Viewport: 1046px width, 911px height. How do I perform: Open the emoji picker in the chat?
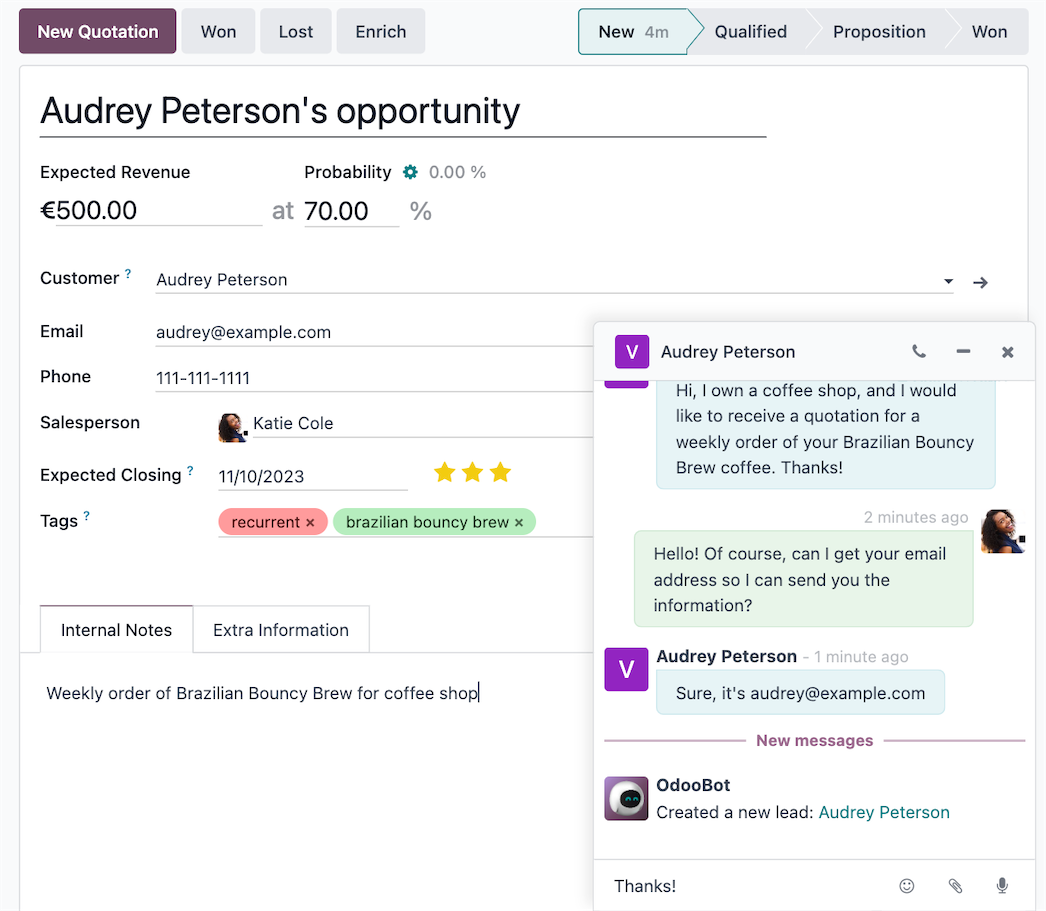point(906,886)
